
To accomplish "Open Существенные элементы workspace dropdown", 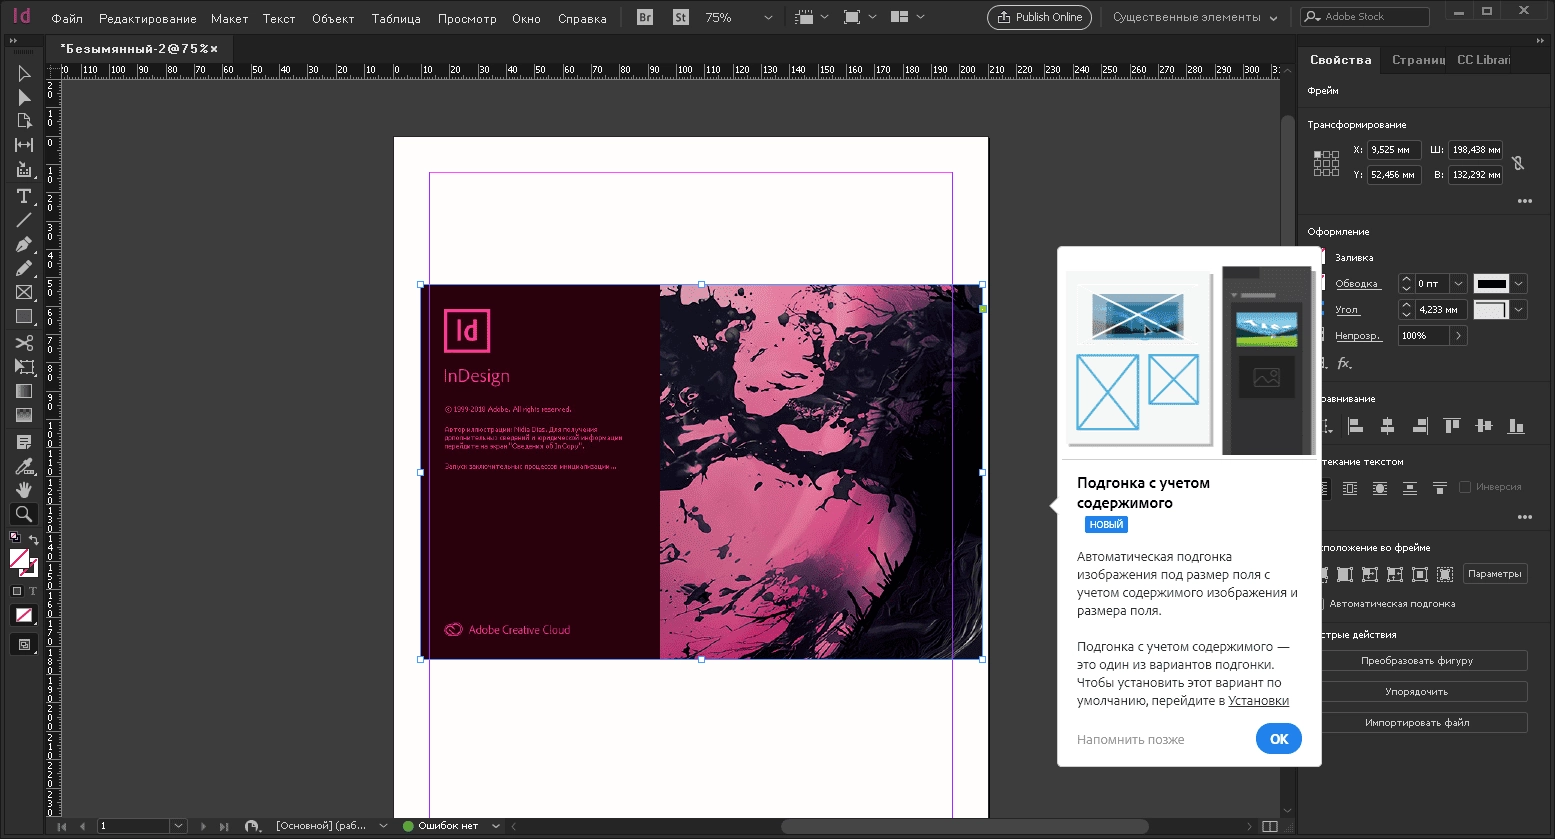I will point(1195,18).
